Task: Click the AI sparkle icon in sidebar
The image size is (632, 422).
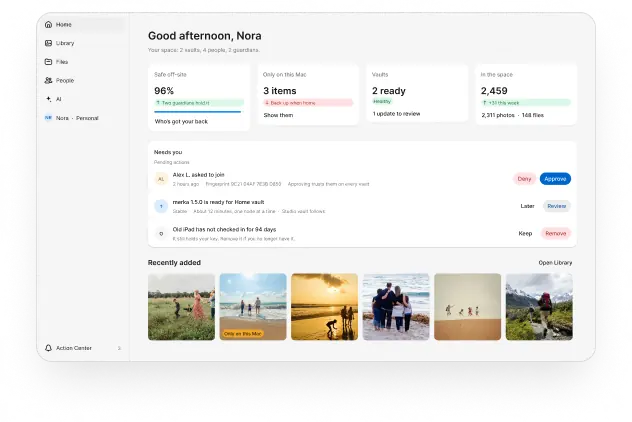Action: click(48, 99)
